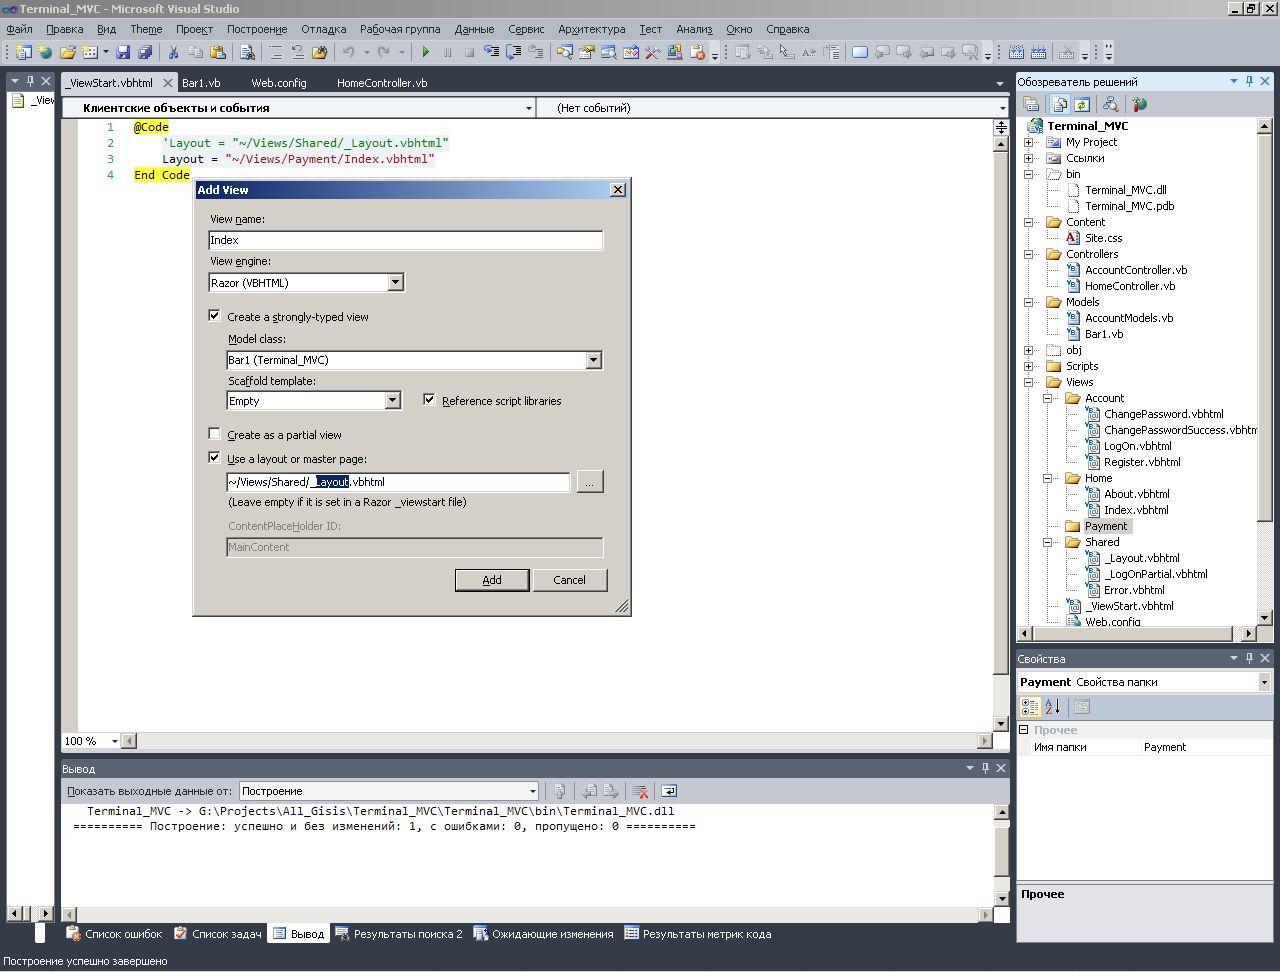The width and height of the screenshot is (1280, 972).
Task: Open the Model class dropdown
Action: tap(593, 360)
